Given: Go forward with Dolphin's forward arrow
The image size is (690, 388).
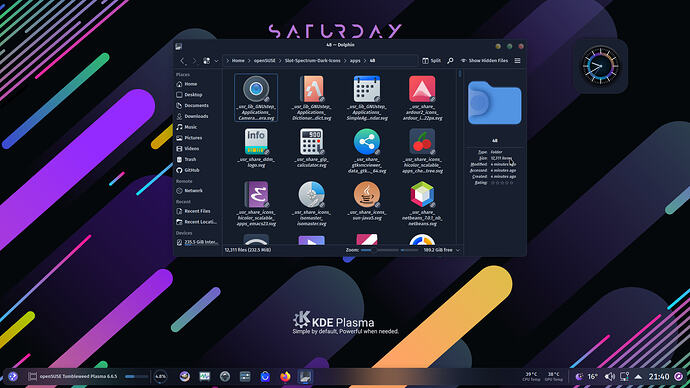Looking at the screenshot, I should (194, 61).
